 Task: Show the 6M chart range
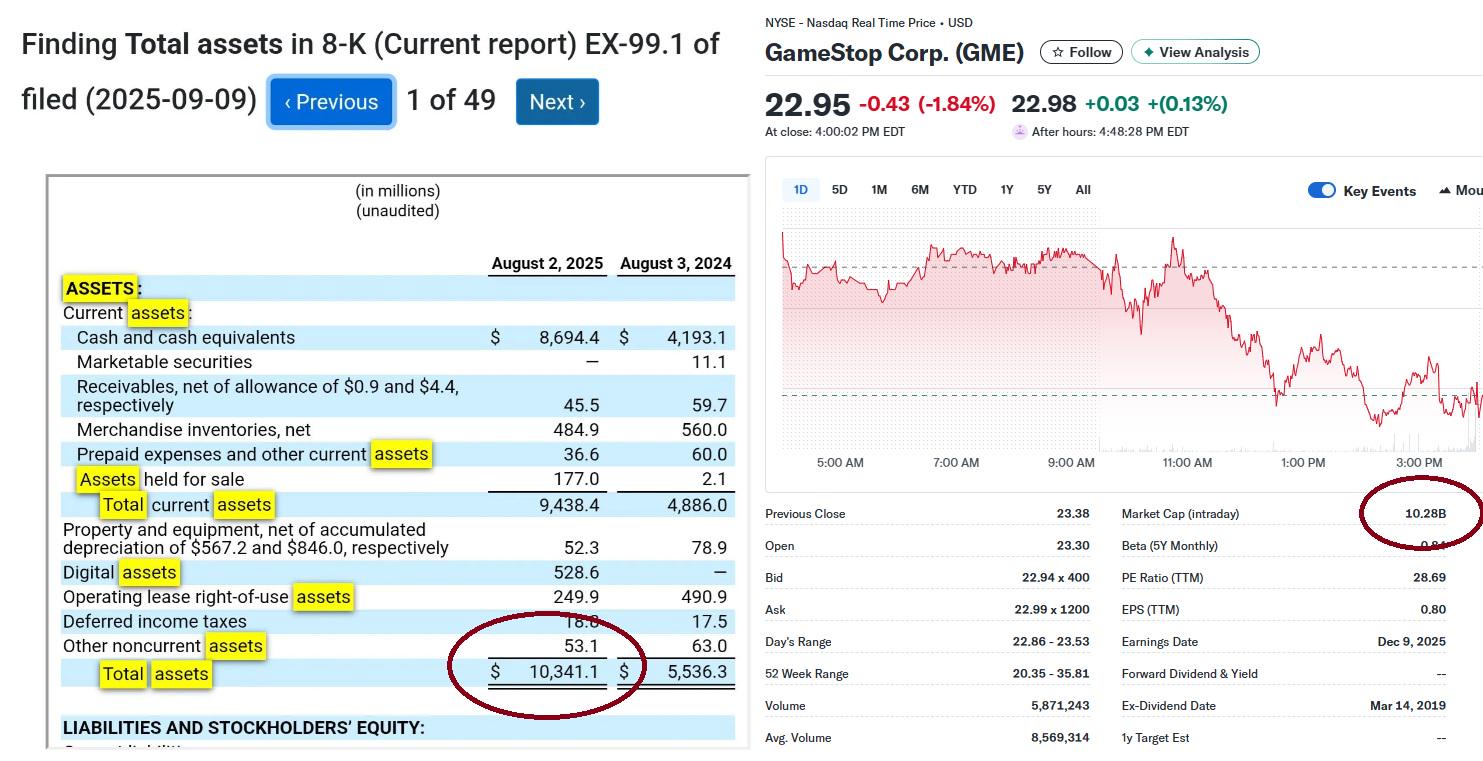920,190
